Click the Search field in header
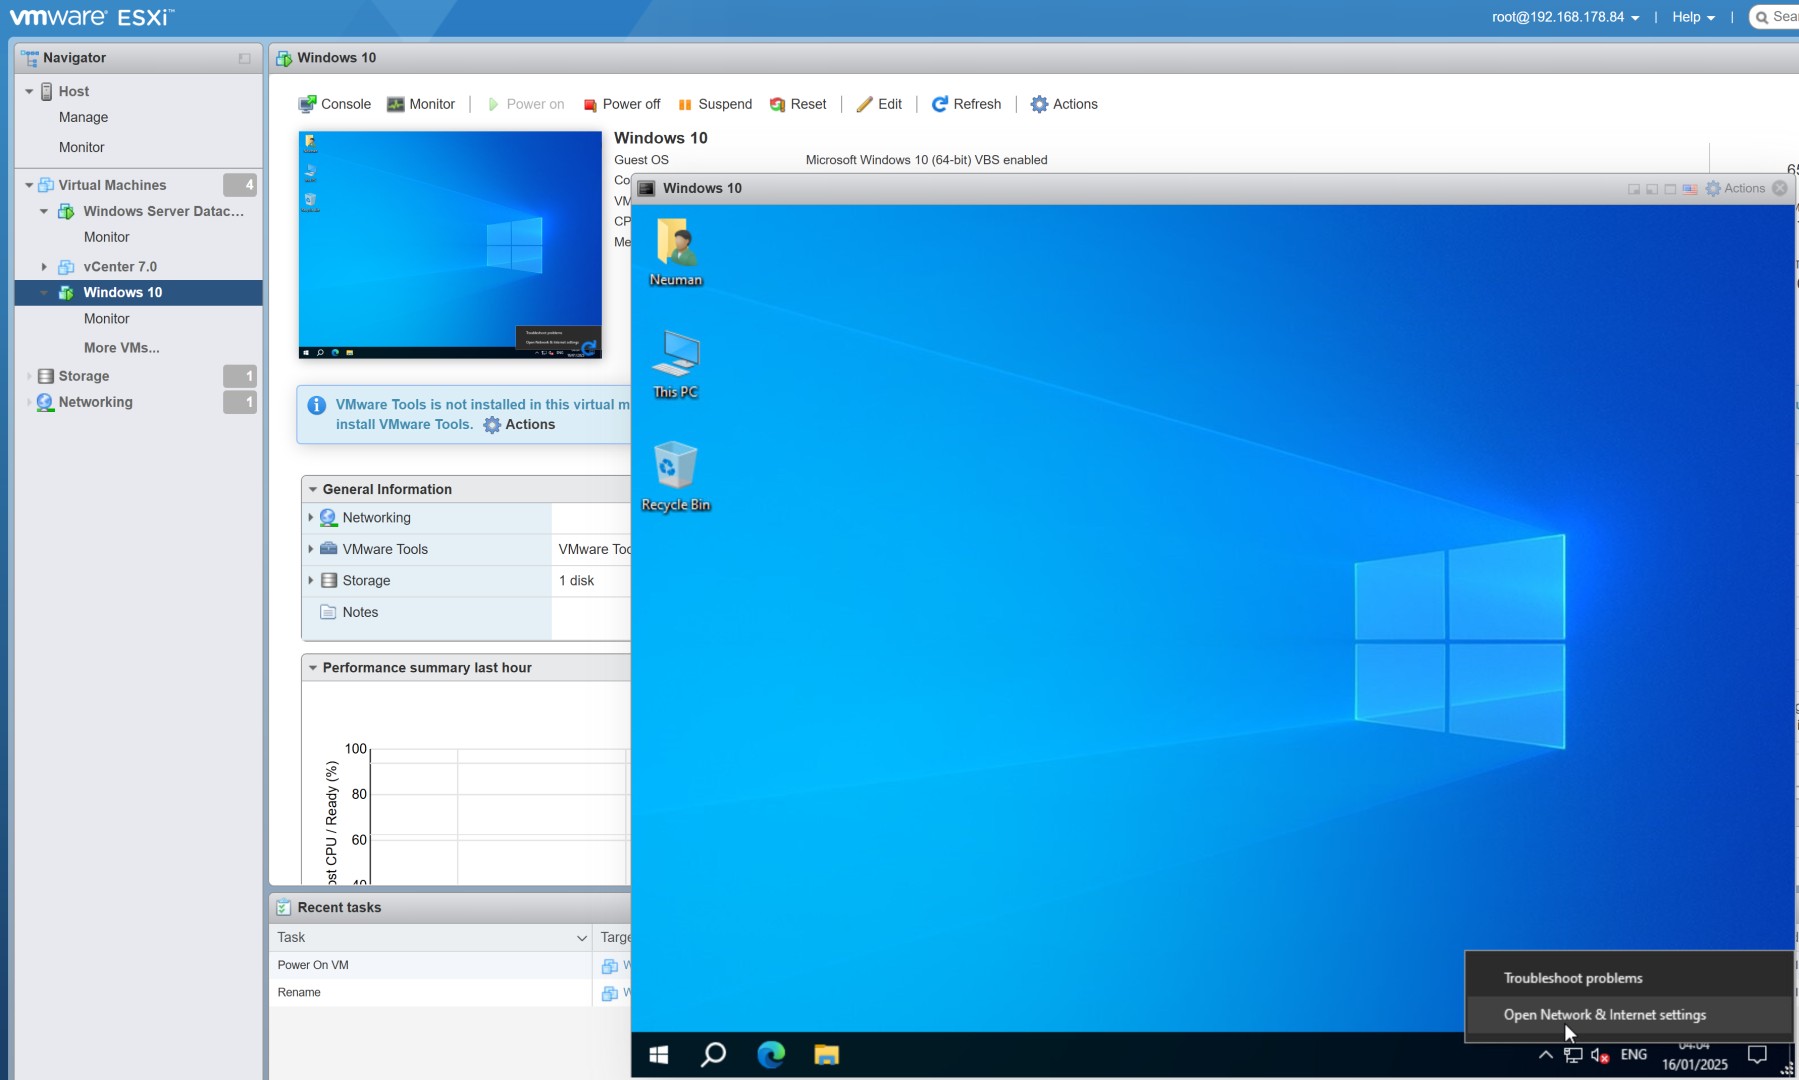 coord(1775,17)
